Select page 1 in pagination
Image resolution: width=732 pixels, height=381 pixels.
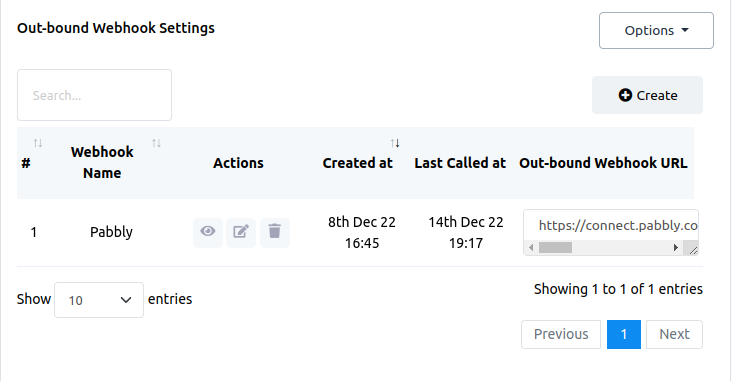624,334
